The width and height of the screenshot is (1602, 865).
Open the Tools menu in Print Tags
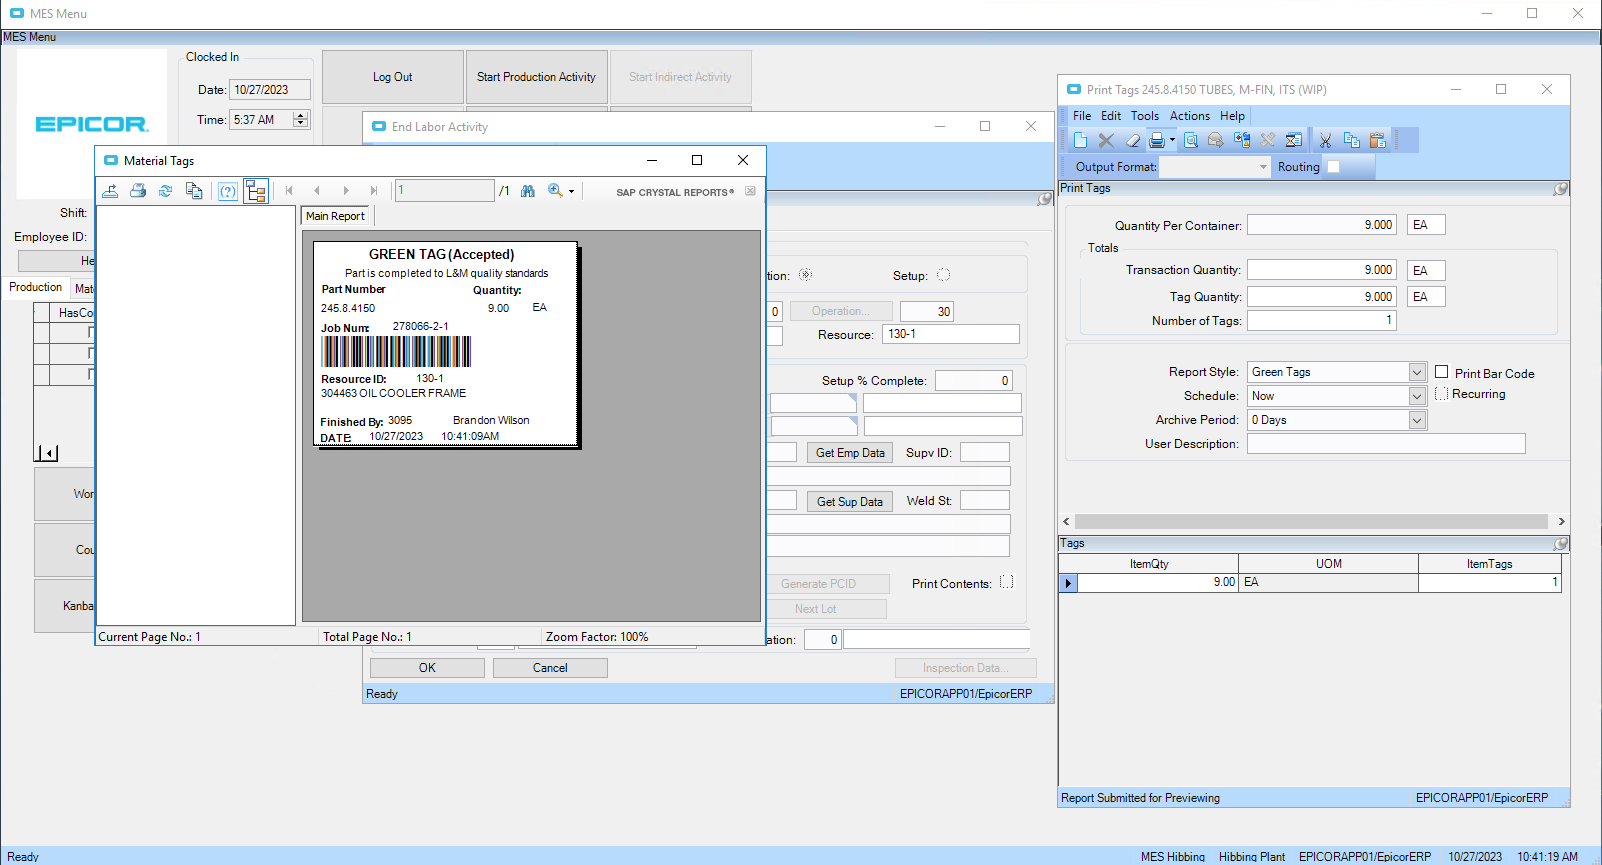[1145, 116]
